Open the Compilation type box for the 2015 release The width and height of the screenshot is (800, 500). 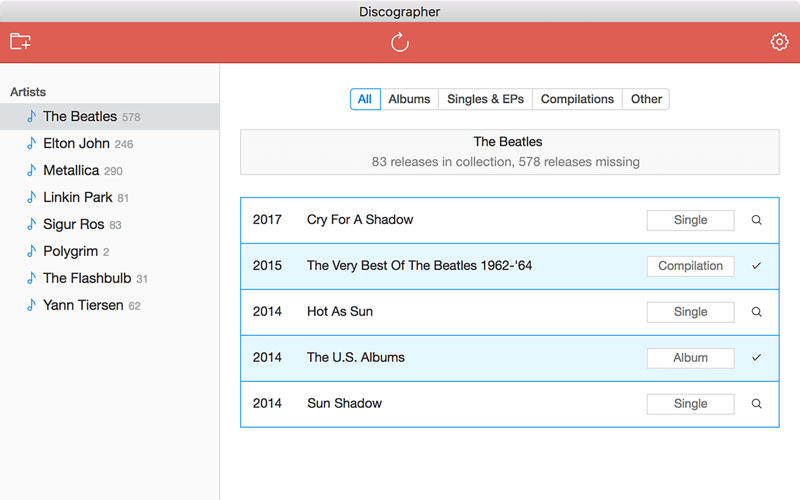click(690, 266)
